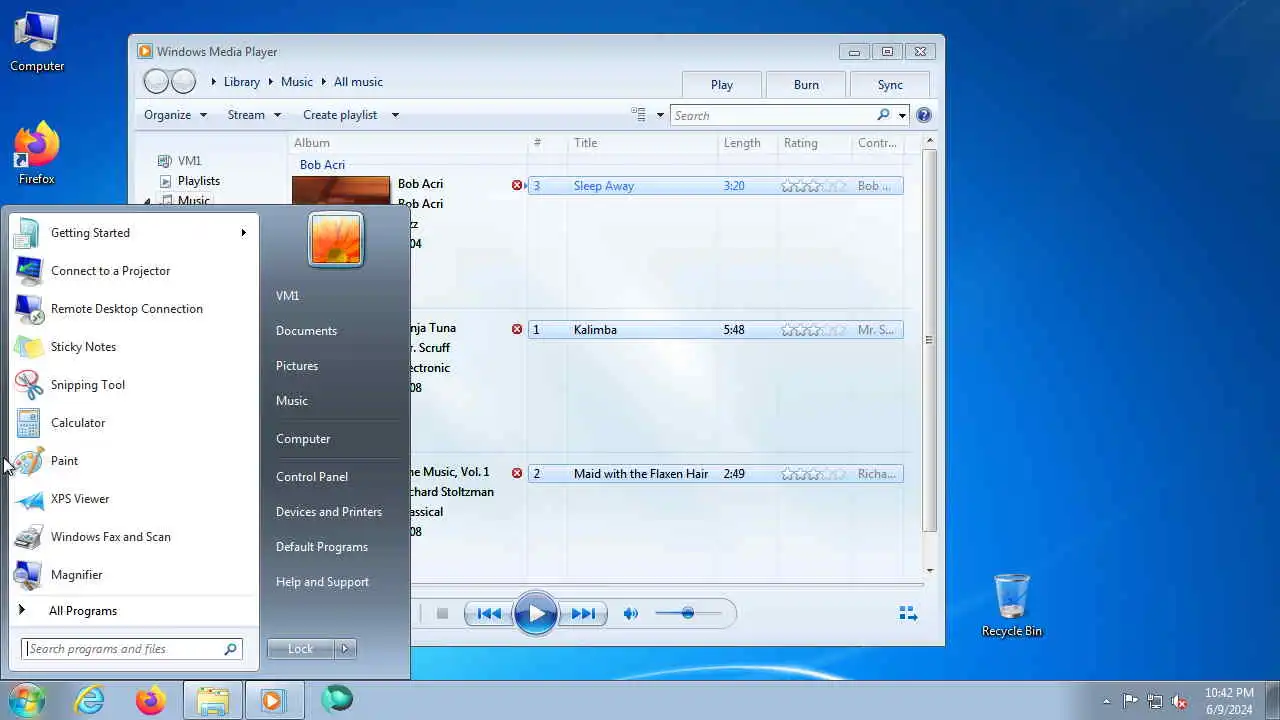Select Maid with the Flaxen Hair track
The image size is (1280, 720).
715,474
